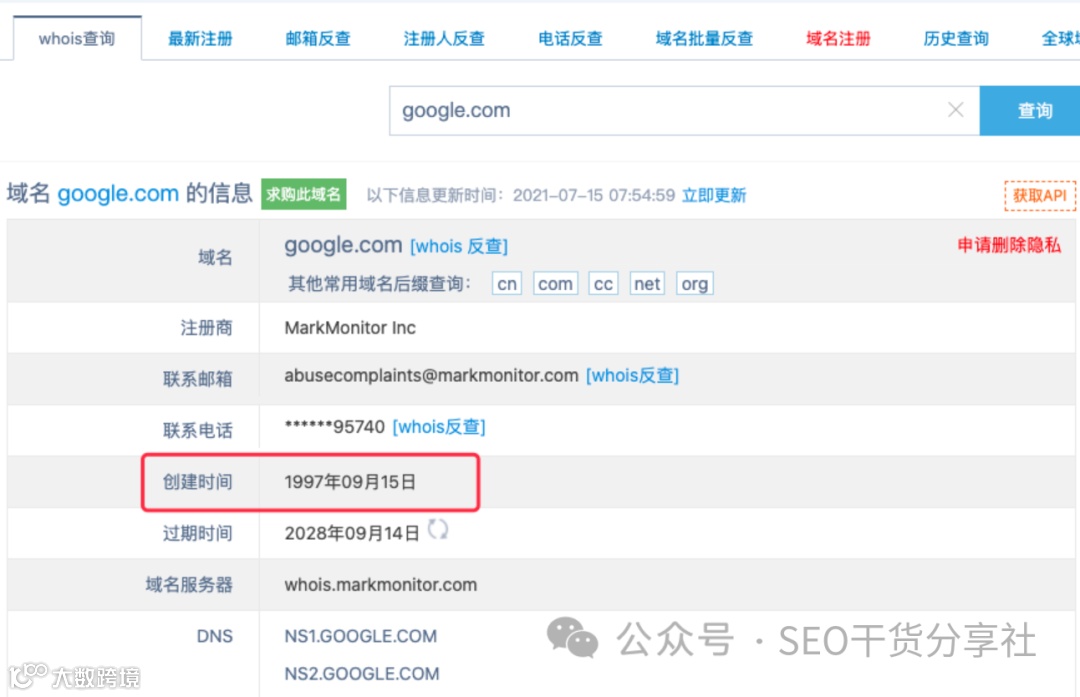The height and width of the screenshot is (697, 1080).
Task: Select the cn suffix lookup
Action: (507, 284)
